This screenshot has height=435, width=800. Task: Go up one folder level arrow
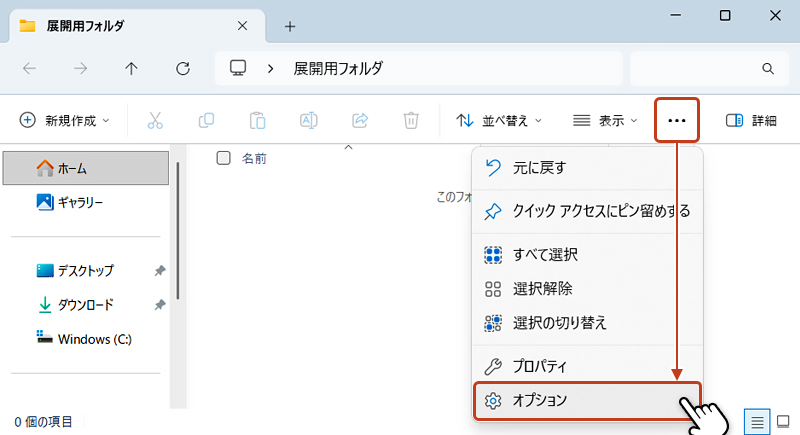[131, 68]
